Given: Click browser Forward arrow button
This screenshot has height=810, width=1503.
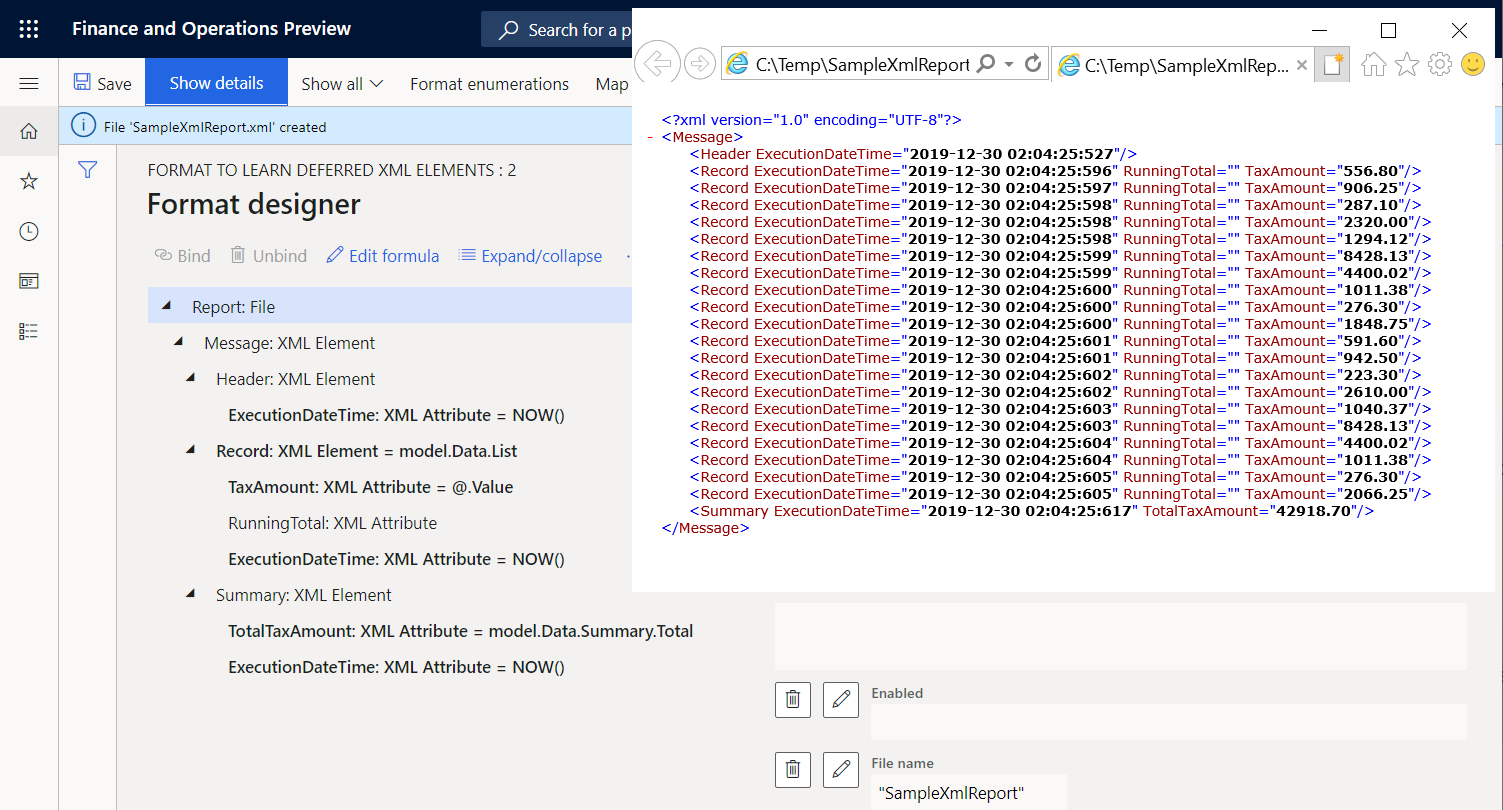Looking at the screenshot, I should pos(699,64).
